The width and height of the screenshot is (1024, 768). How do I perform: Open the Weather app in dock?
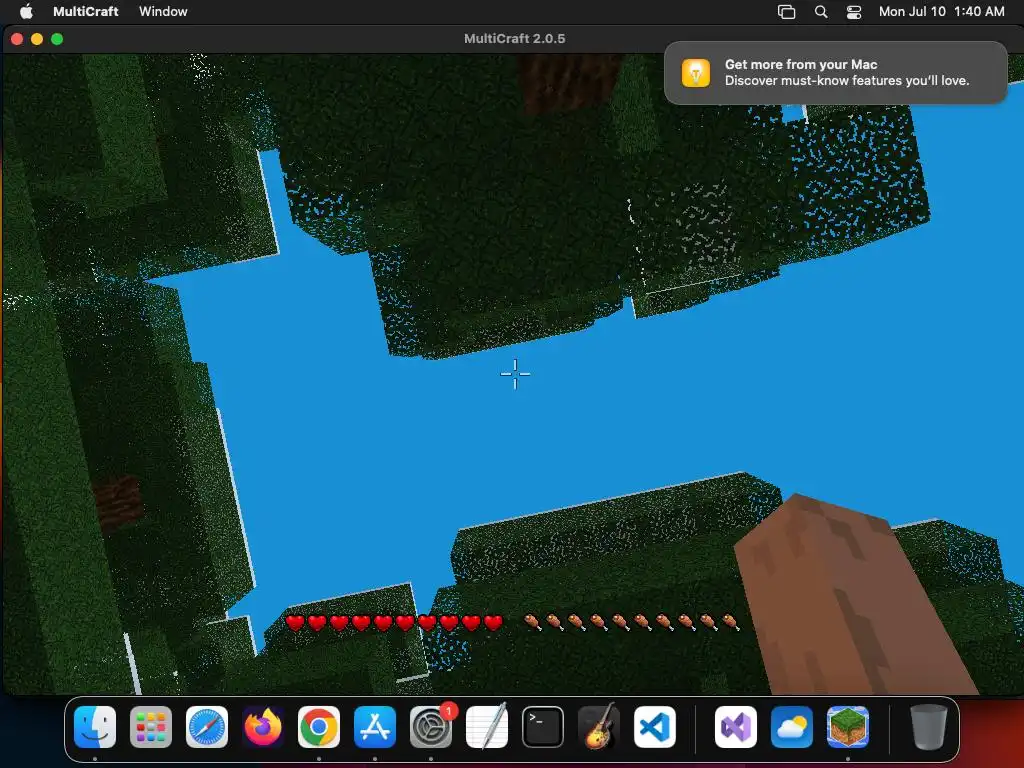tap(792, 727)
